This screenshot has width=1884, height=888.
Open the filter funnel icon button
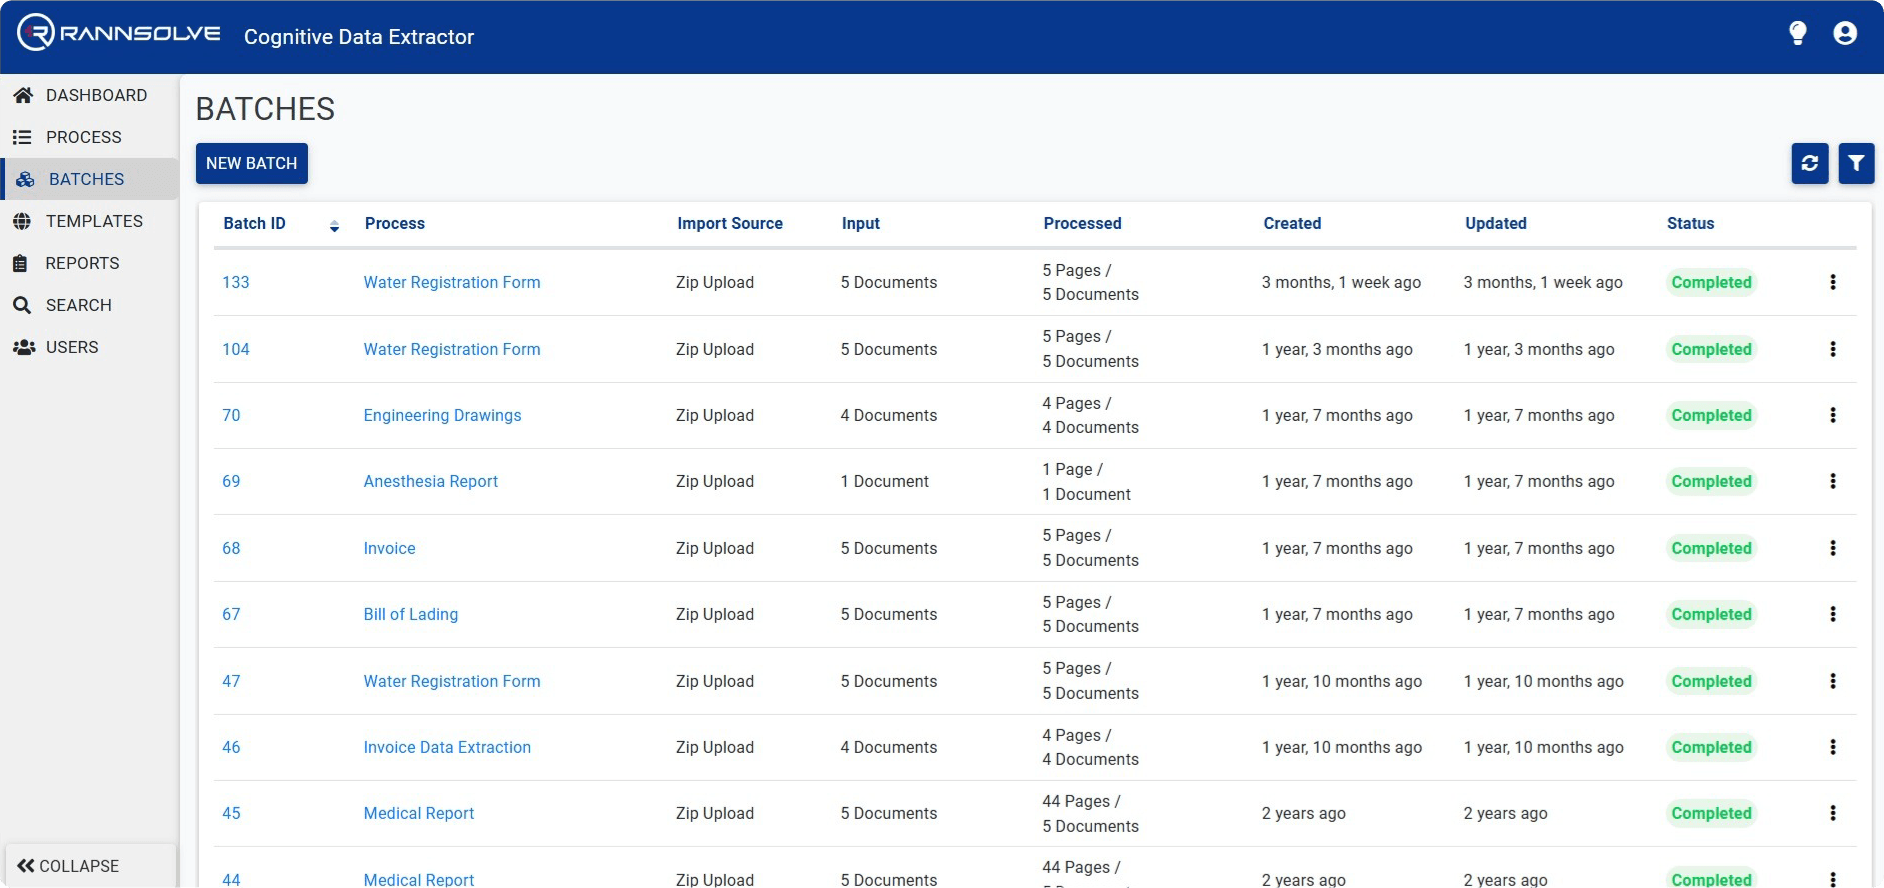pos(1856,163)
